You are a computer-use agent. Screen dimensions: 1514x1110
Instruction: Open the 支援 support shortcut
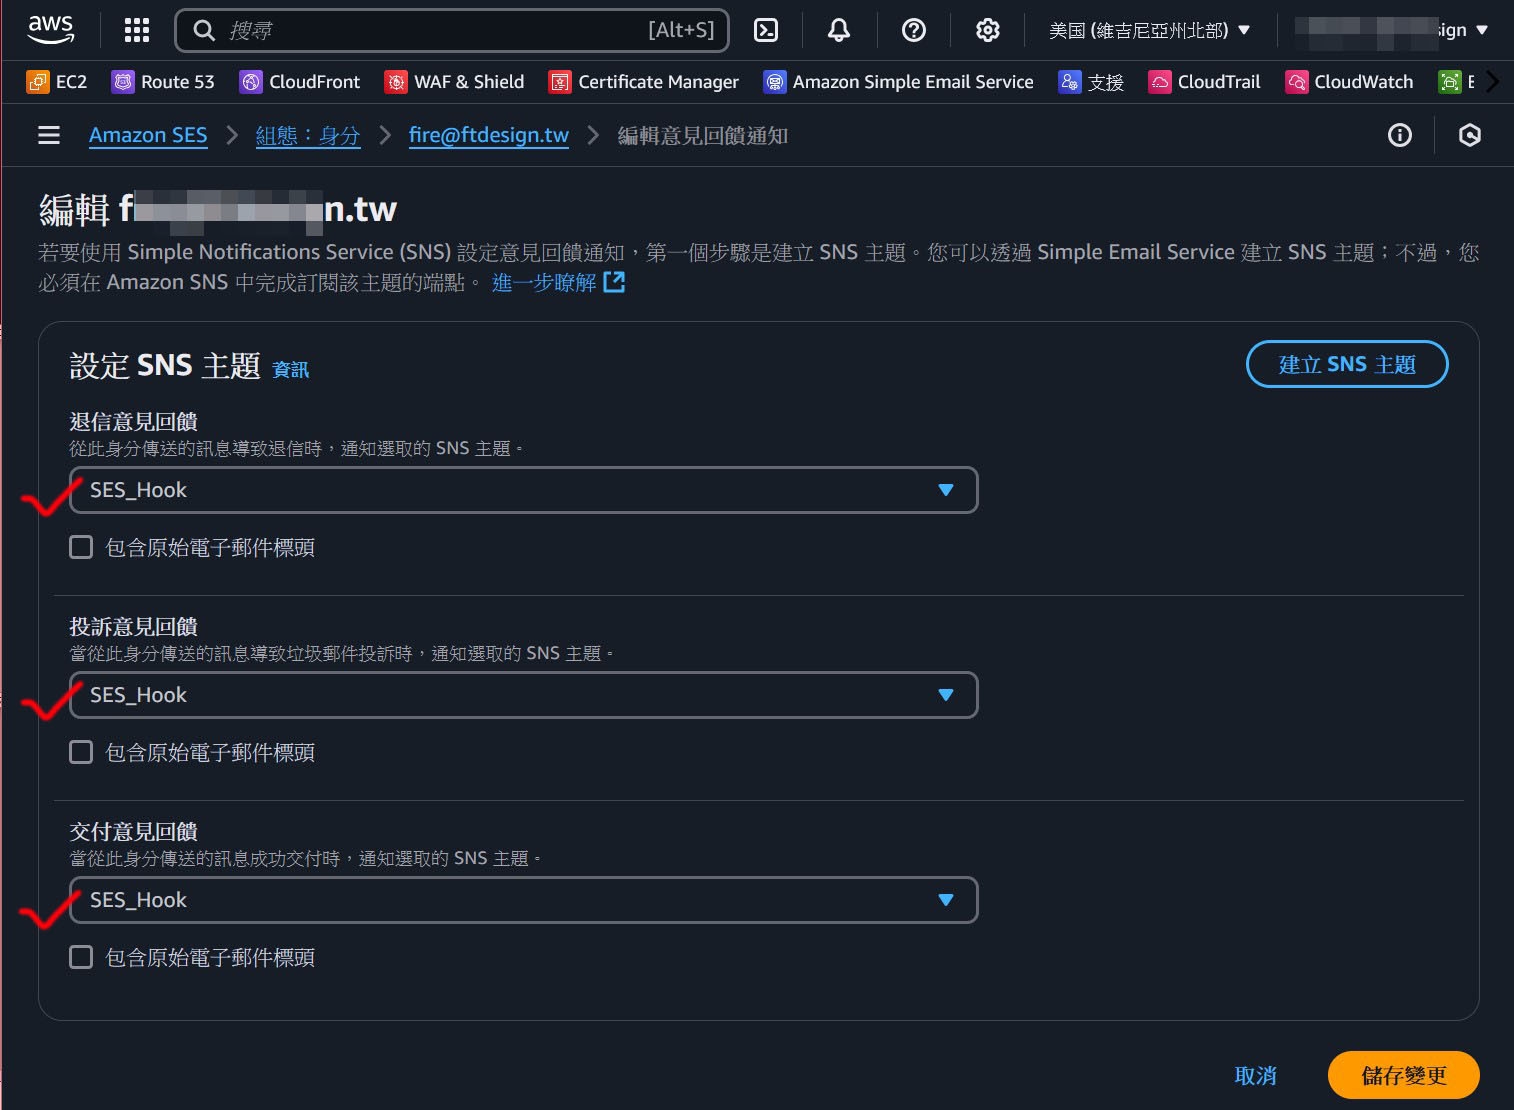(1091, 82)
